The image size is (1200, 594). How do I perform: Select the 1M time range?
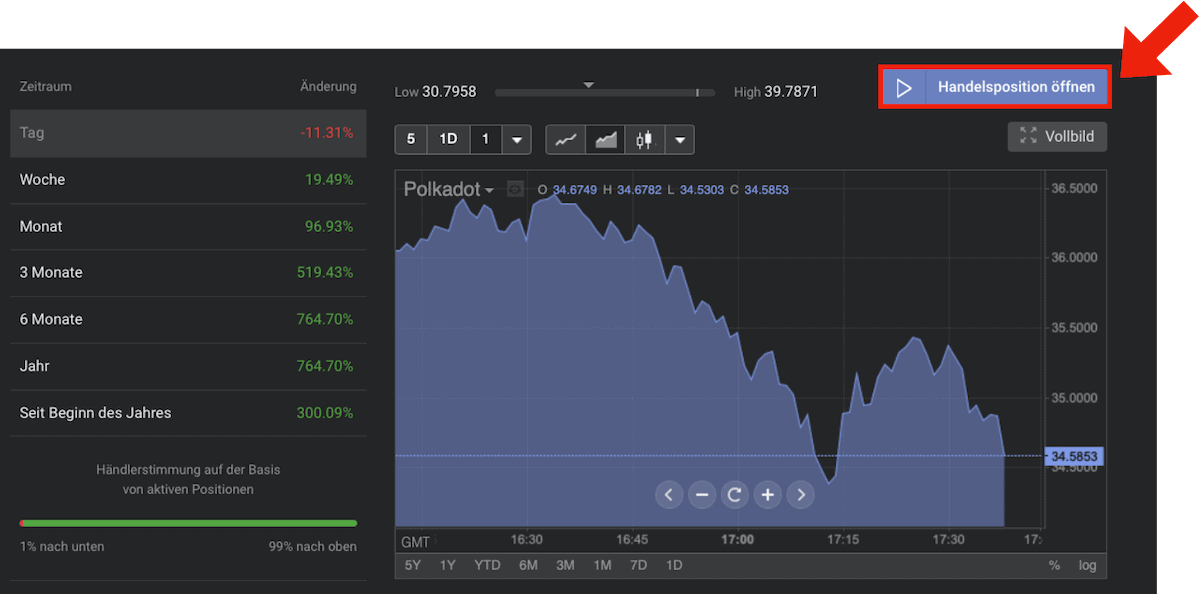pyautogui.click(x=602, y=565)
